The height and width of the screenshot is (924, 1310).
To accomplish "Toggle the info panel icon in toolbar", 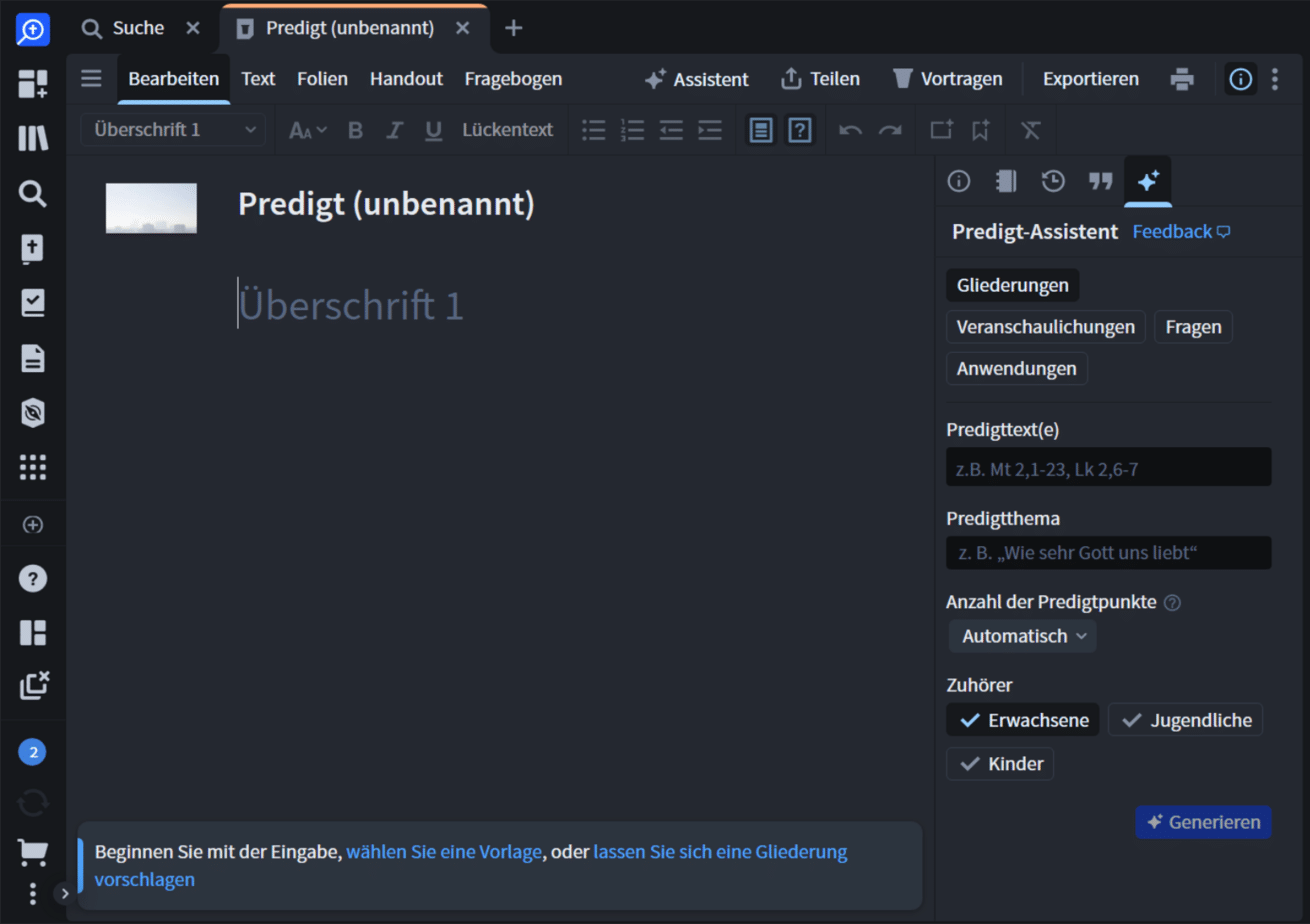I will point(1241,78).
